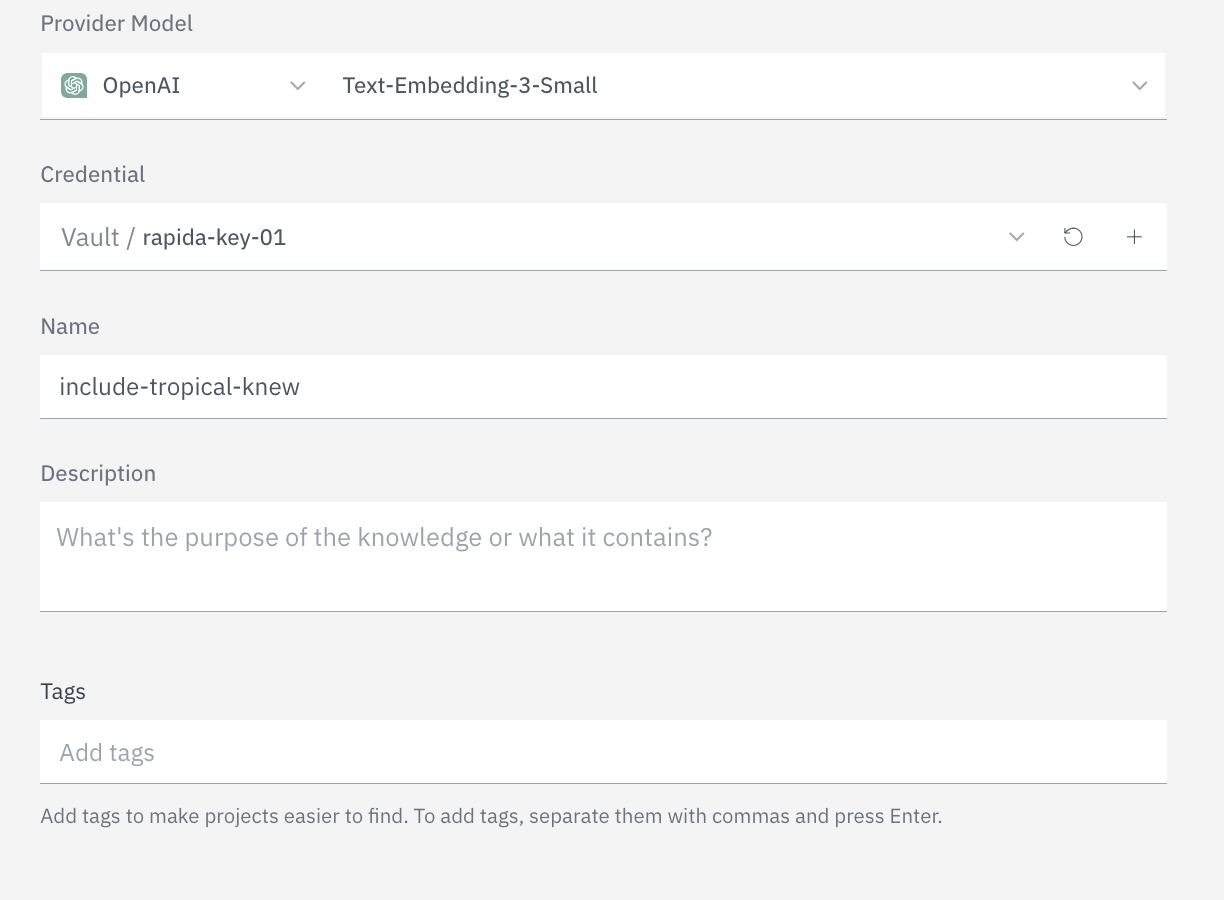1224x900 pixels.
Task: Open the model chevron for Text-Embedding-3-Small
Action: click(1139, 86)
